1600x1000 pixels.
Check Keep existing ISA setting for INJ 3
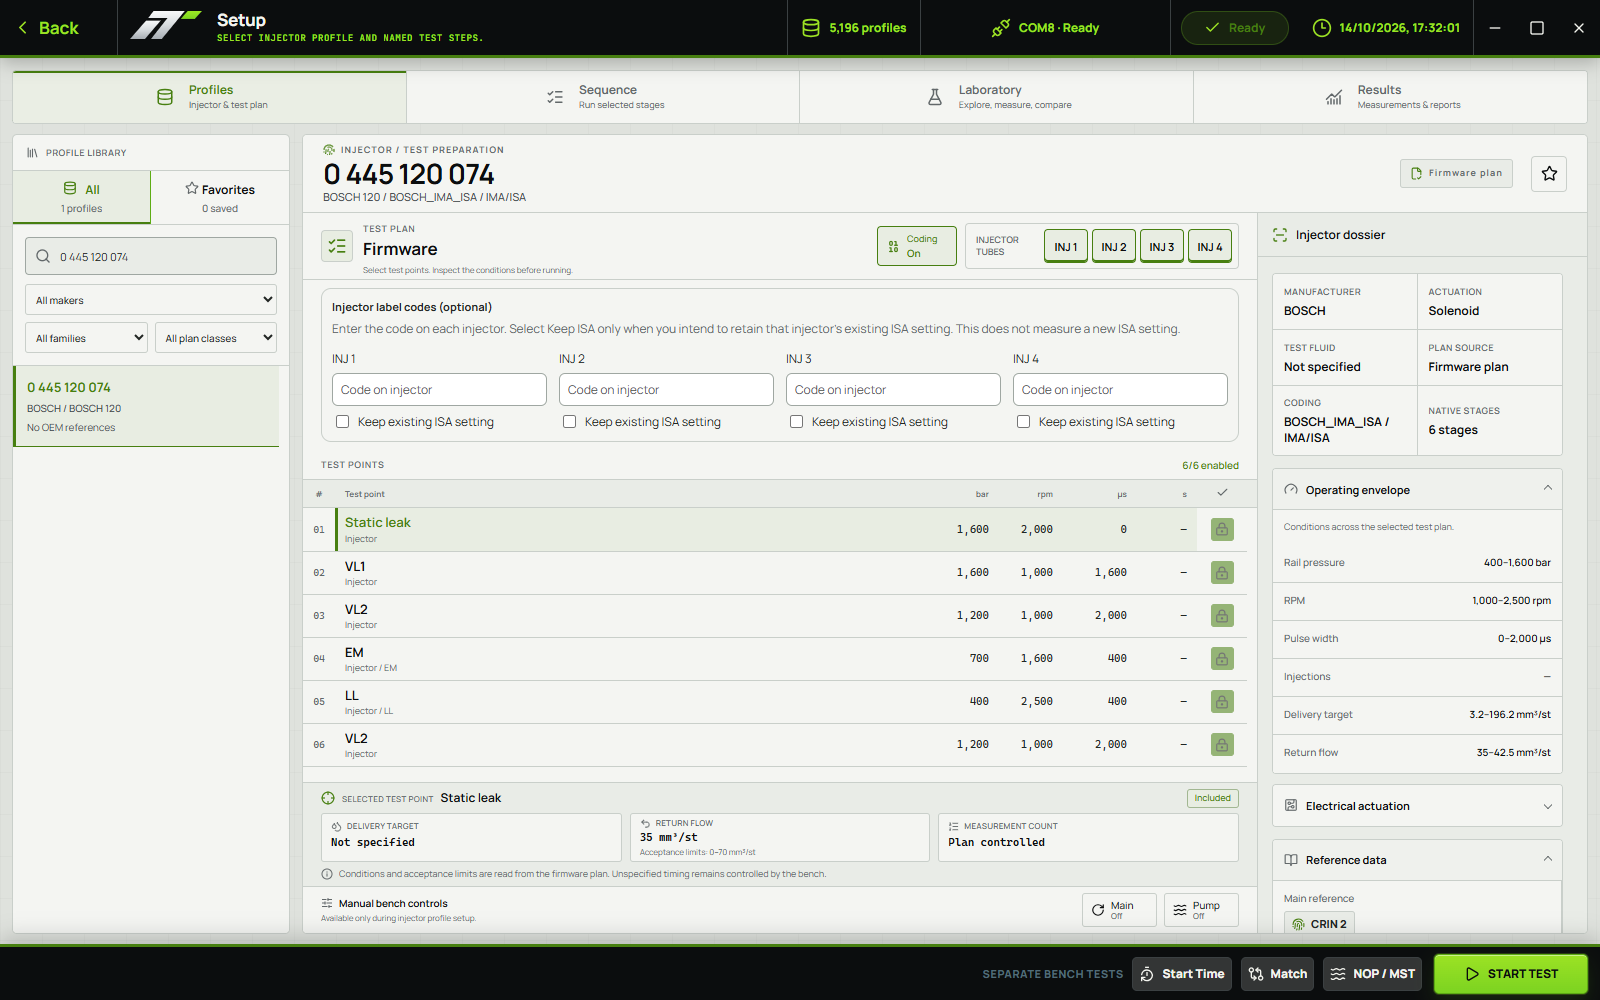click(796, 422)
